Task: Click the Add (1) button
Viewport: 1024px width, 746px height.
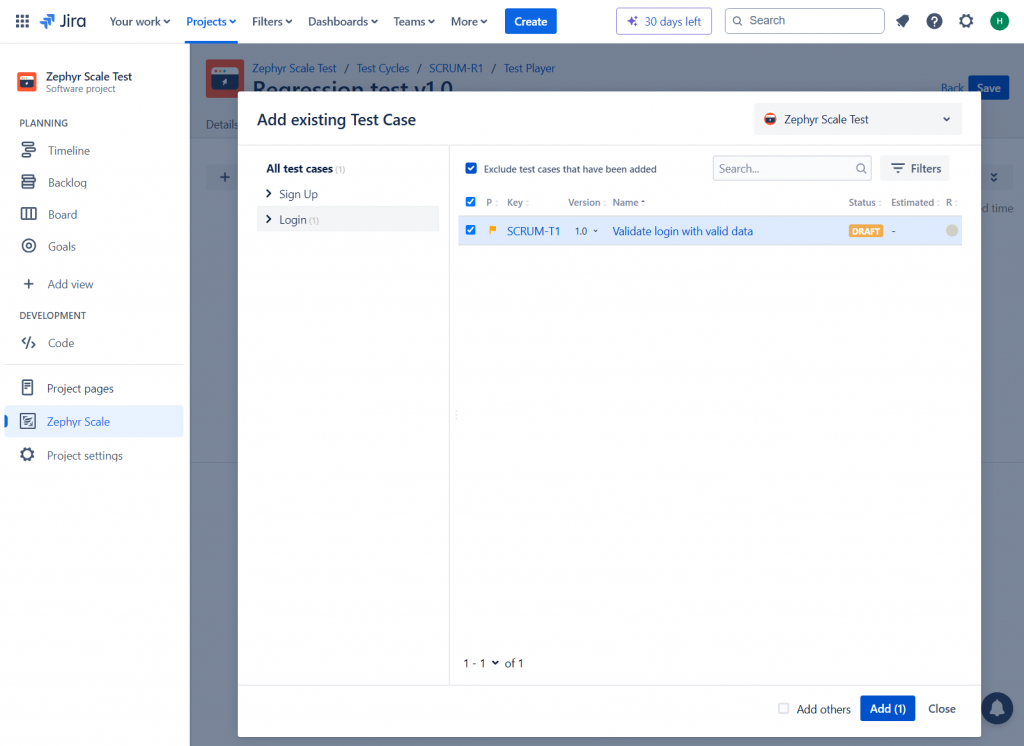Action: tap(887, 708)
